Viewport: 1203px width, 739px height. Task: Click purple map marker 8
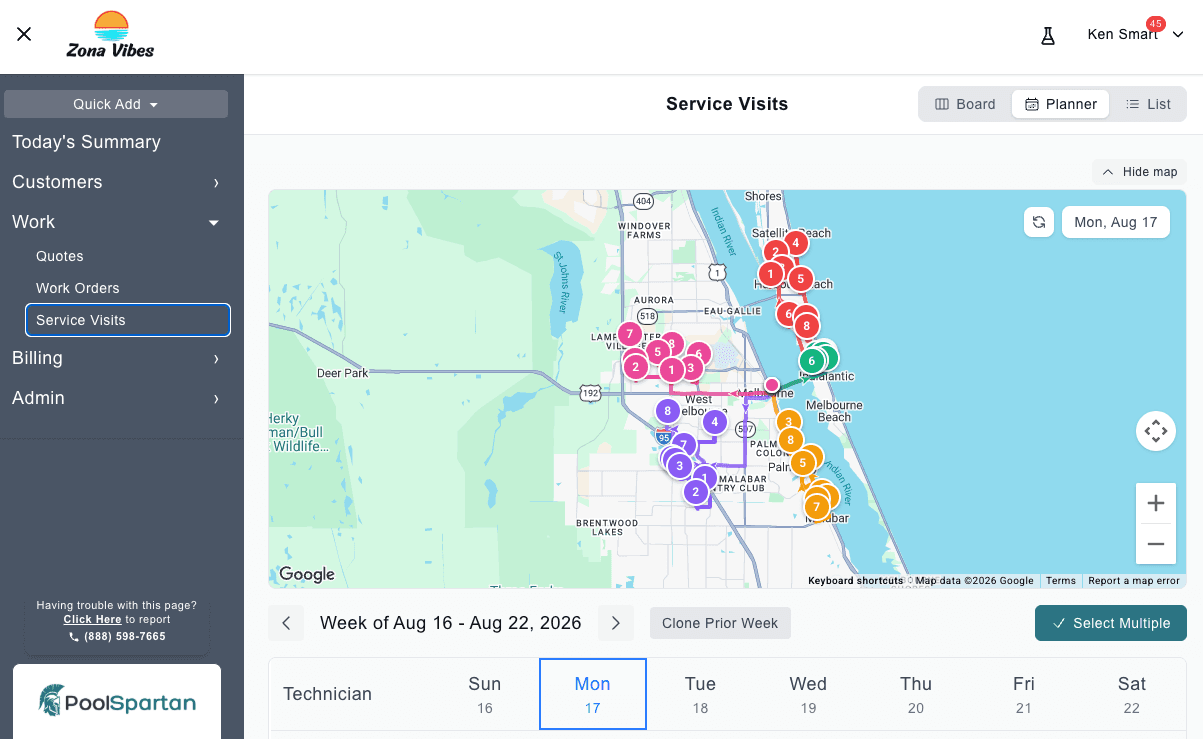pyautogui.click(x=667, y=410)
